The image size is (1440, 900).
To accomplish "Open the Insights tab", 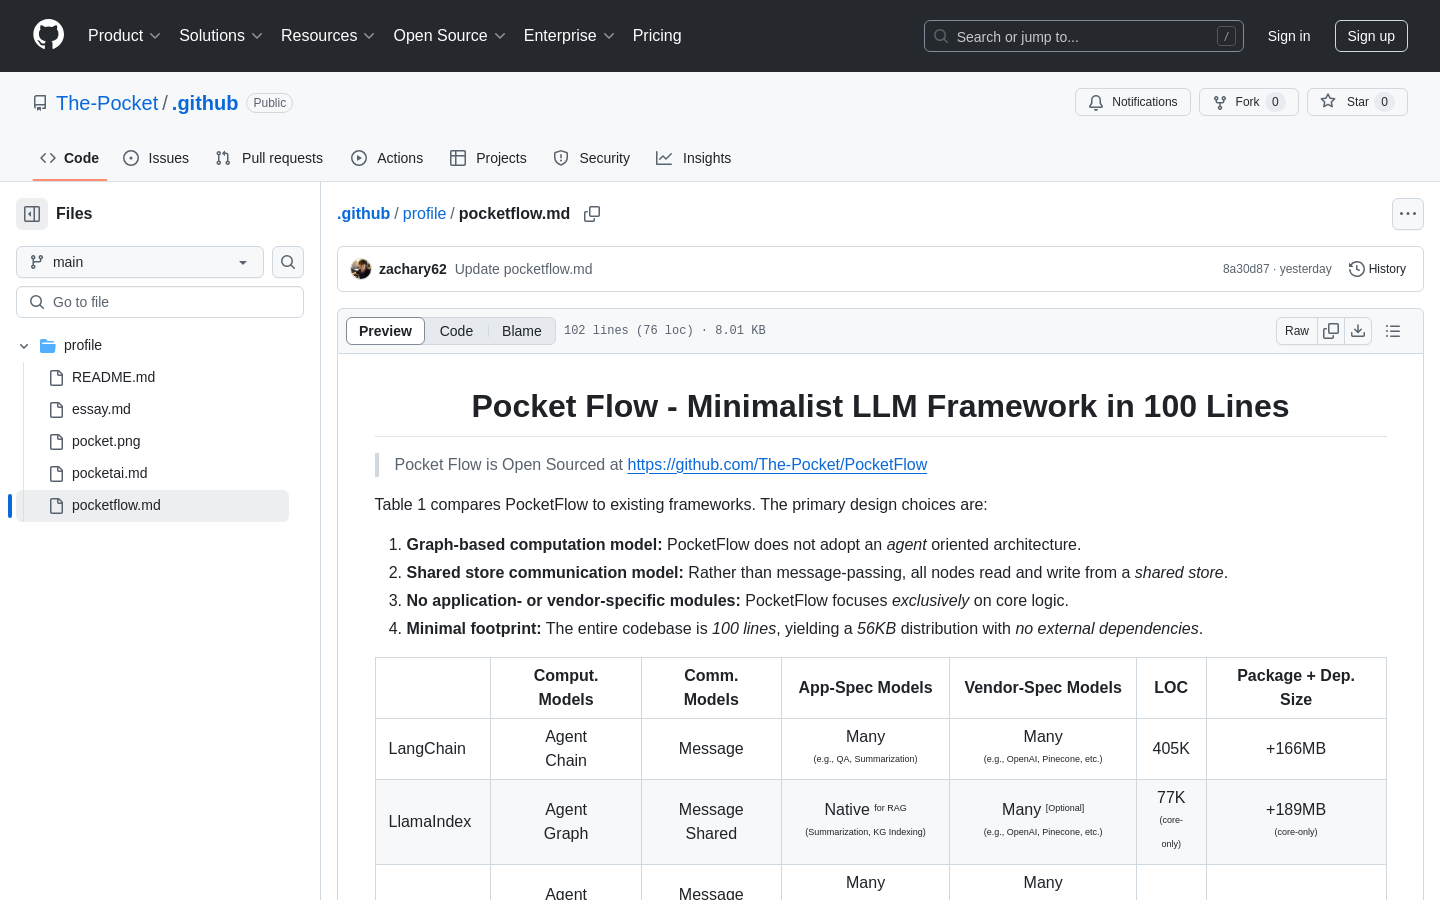I will point(693,158).
